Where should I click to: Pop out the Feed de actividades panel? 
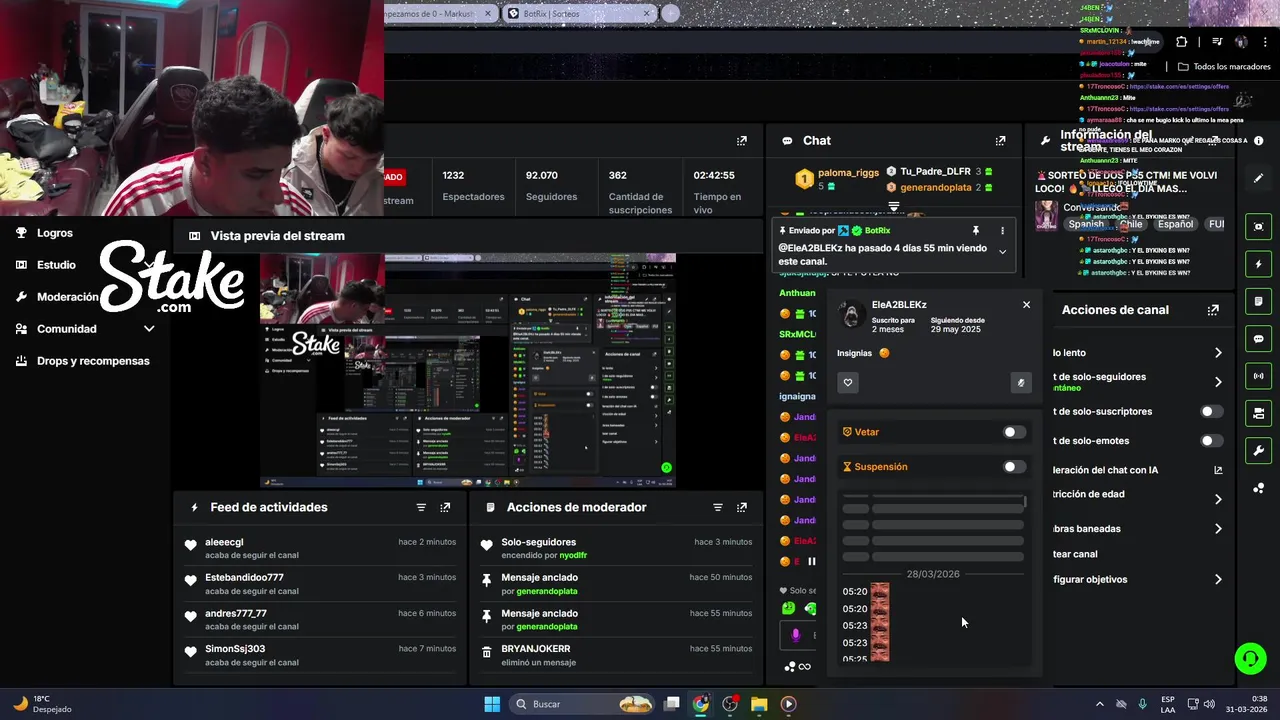coord(445,508)
